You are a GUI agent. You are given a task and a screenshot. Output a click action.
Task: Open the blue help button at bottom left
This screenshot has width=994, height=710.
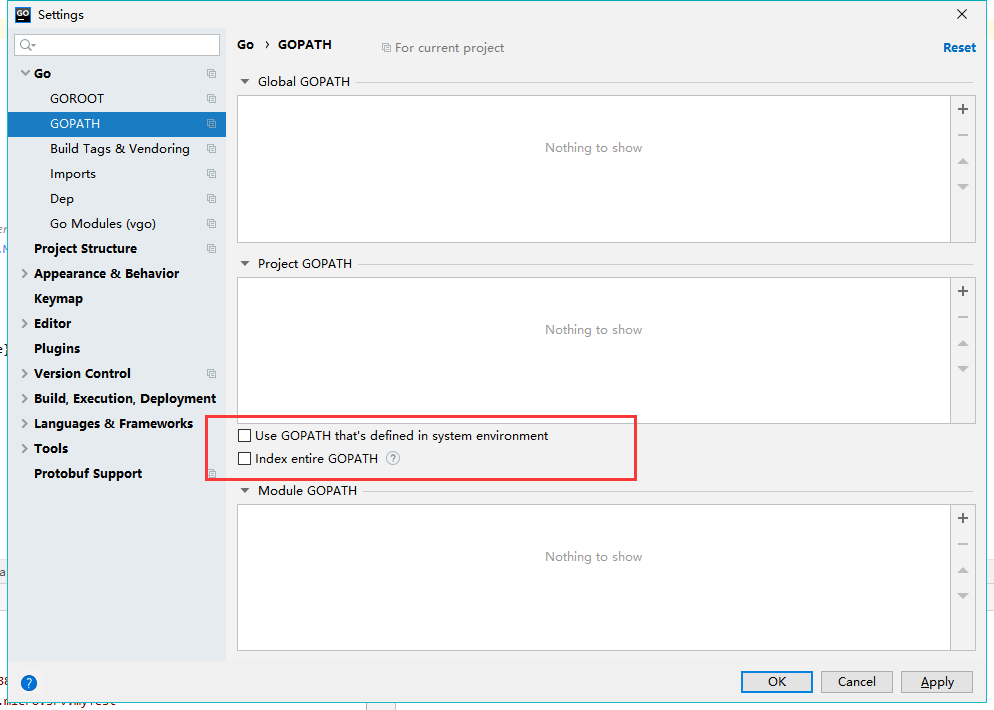[29, 683]
